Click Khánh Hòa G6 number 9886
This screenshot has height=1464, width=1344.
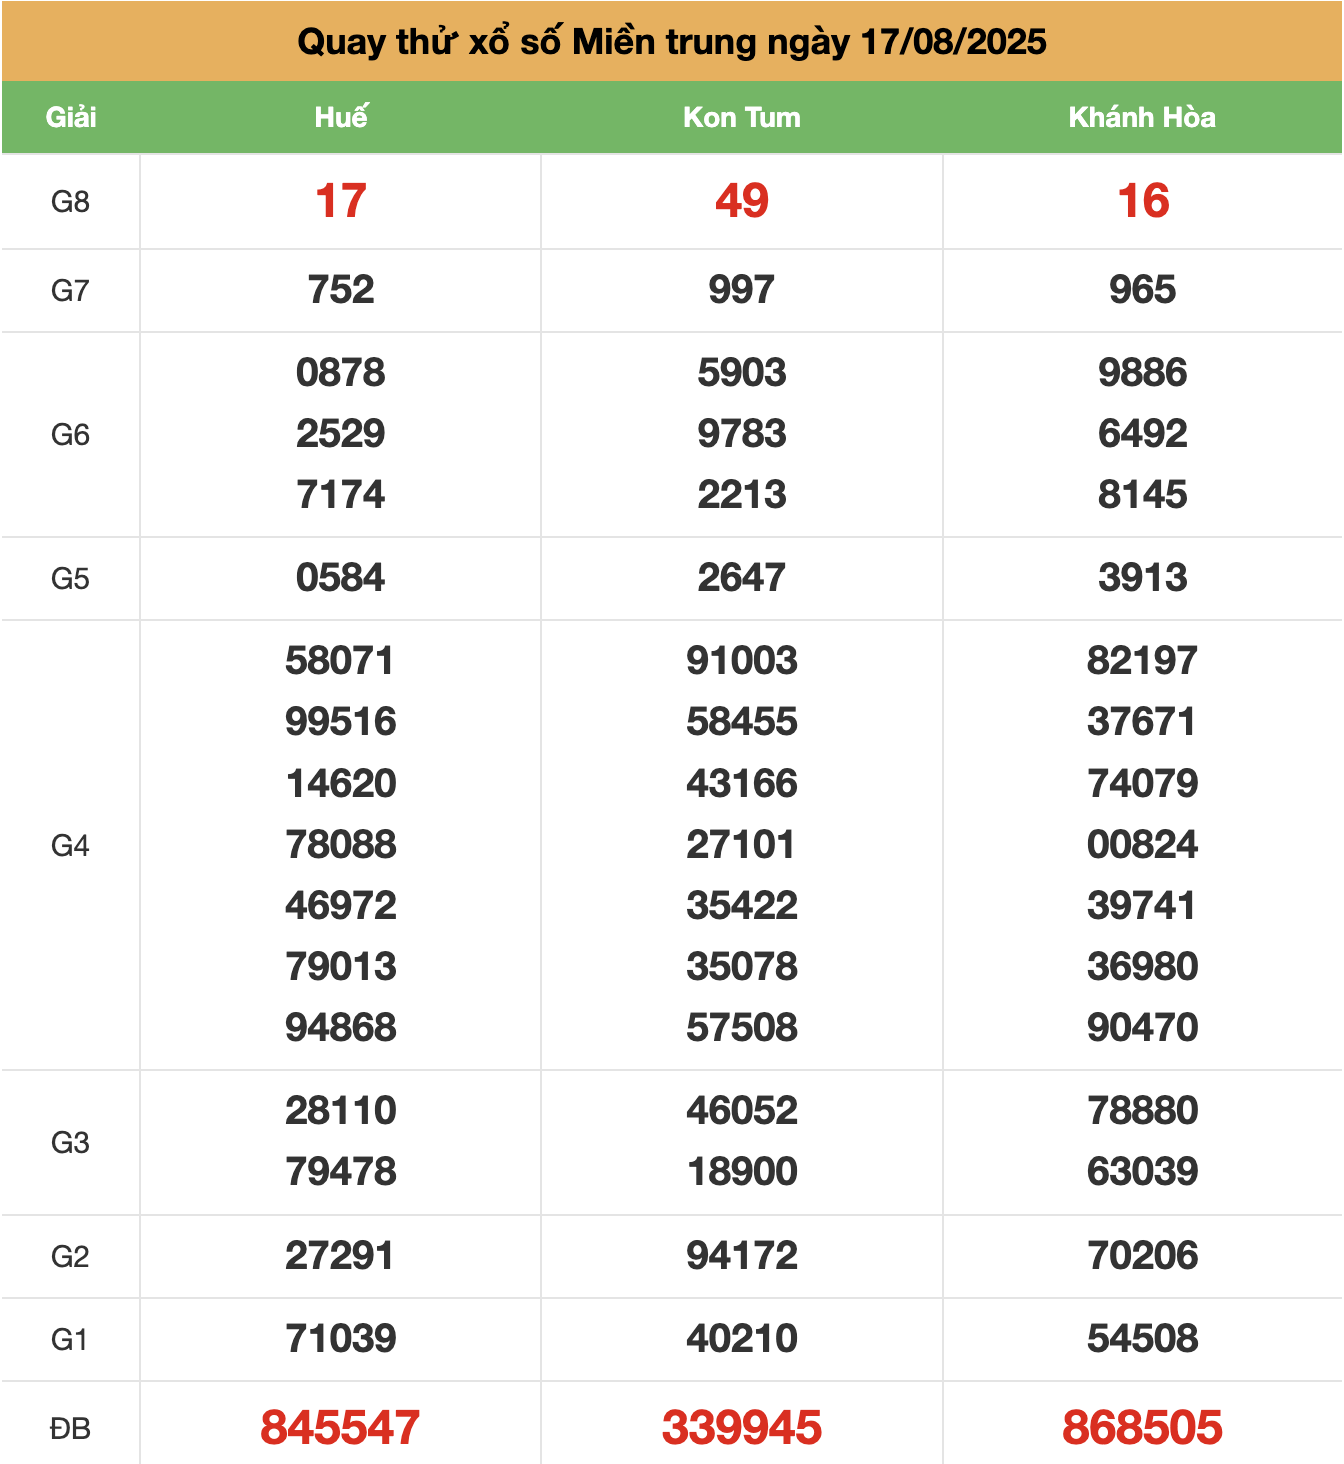1142,373
